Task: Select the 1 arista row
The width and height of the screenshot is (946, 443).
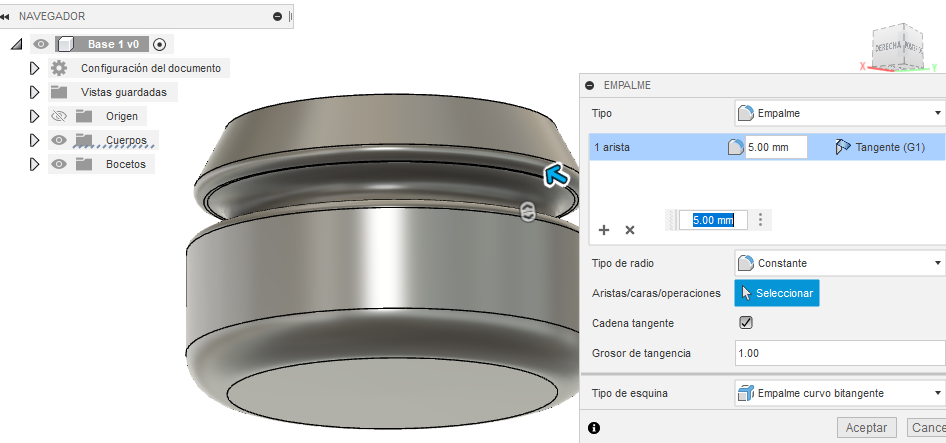Action: 767,147
